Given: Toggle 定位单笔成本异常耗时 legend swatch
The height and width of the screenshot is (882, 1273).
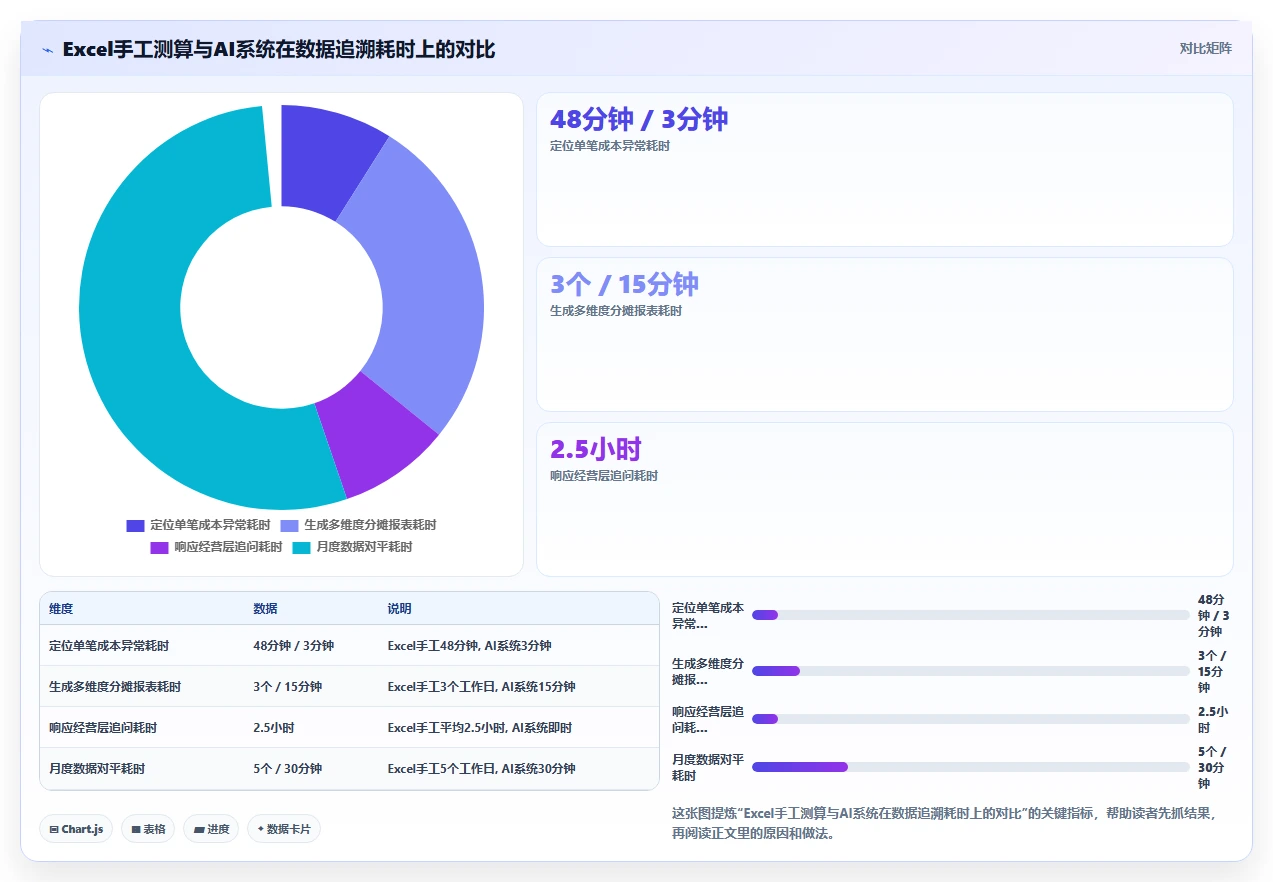Looking at the screenshot, I should (x=135, y=525).
